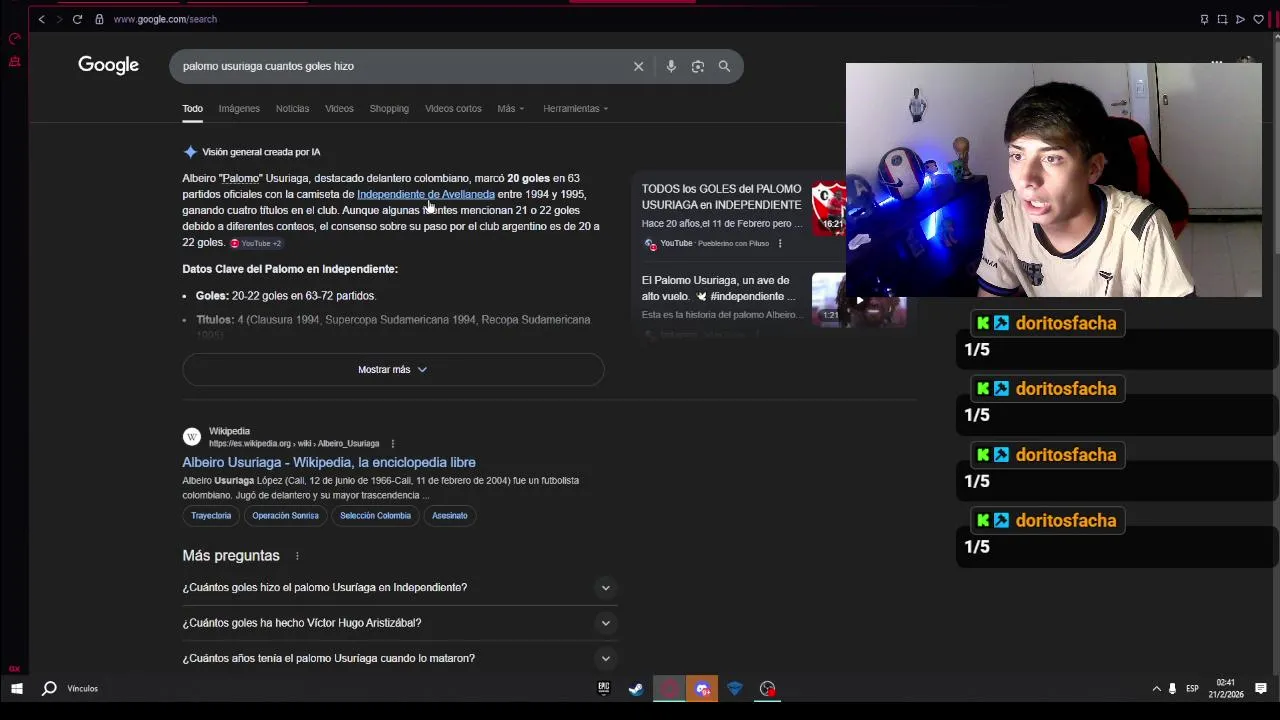The height and width of the screenshot is (720, 1280).
Task: Click the first doritosfacha badge
Action: tap(1048, 323)
